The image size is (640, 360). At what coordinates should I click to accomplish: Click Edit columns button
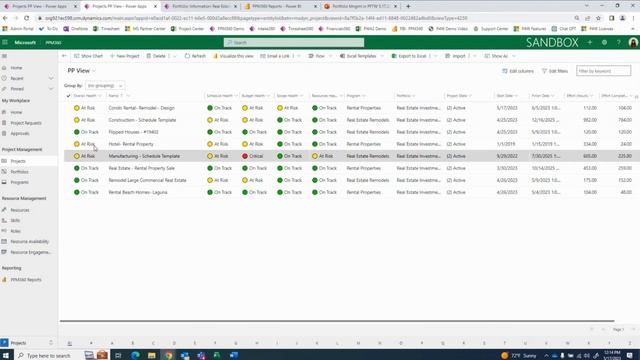coord(518,71)
